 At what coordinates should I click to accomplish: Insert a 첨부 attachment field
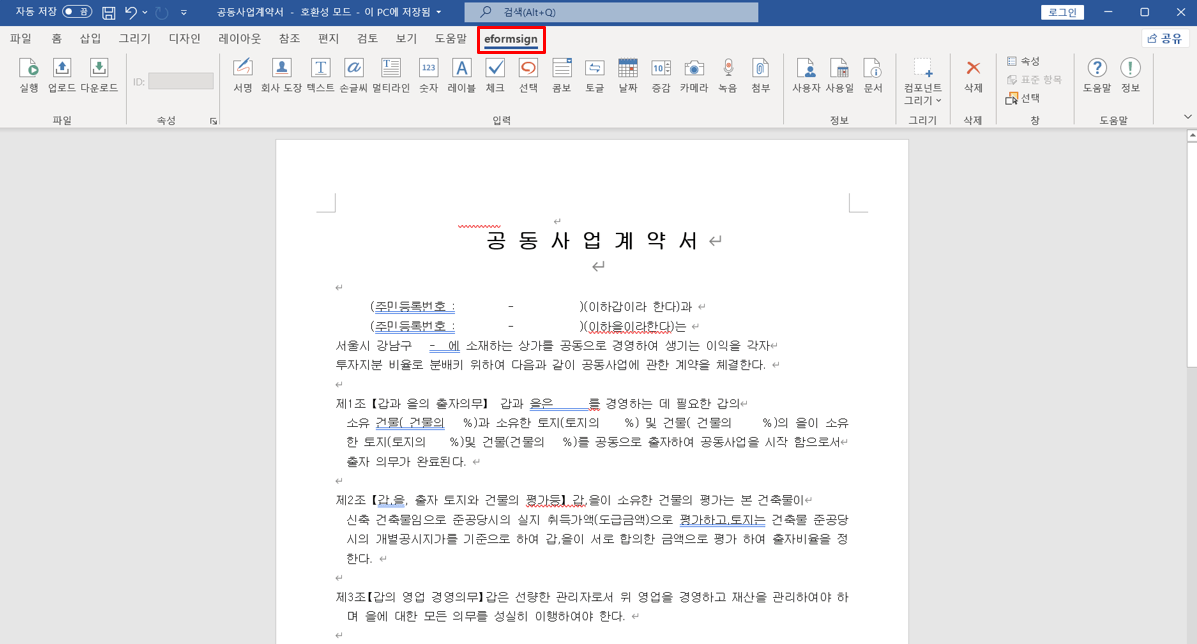(x=760, y=76)
